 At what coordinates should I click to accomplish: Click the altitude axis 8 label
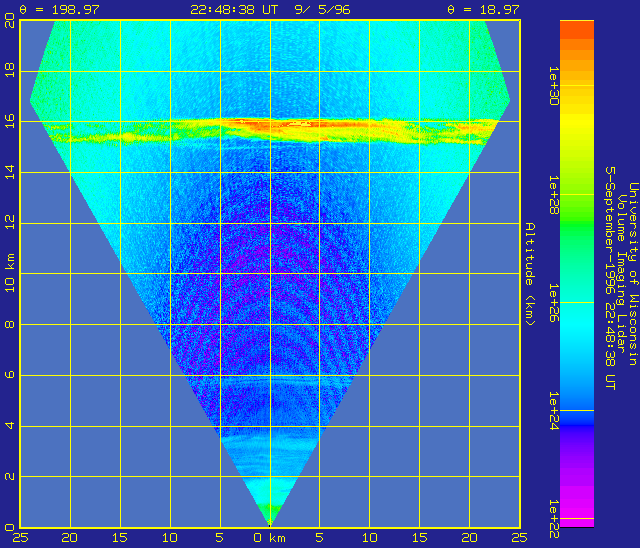pos(10,324)
